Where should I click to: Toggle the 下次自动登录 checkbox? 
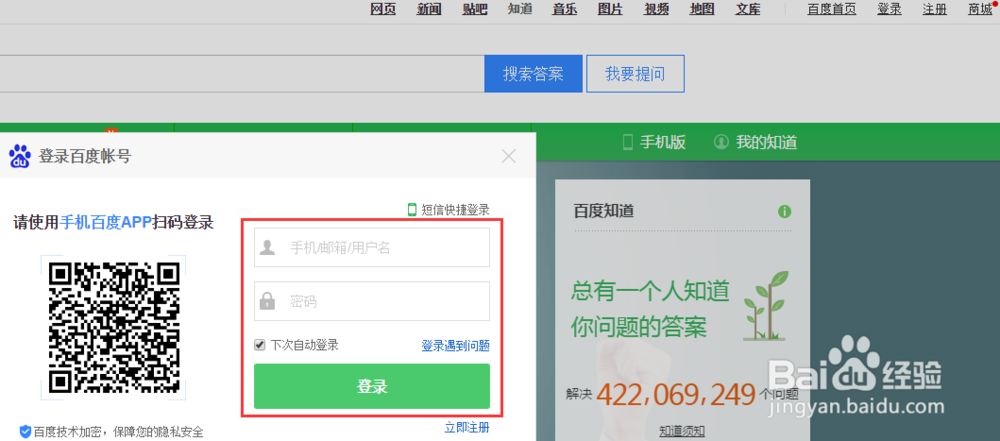point(260,345)
